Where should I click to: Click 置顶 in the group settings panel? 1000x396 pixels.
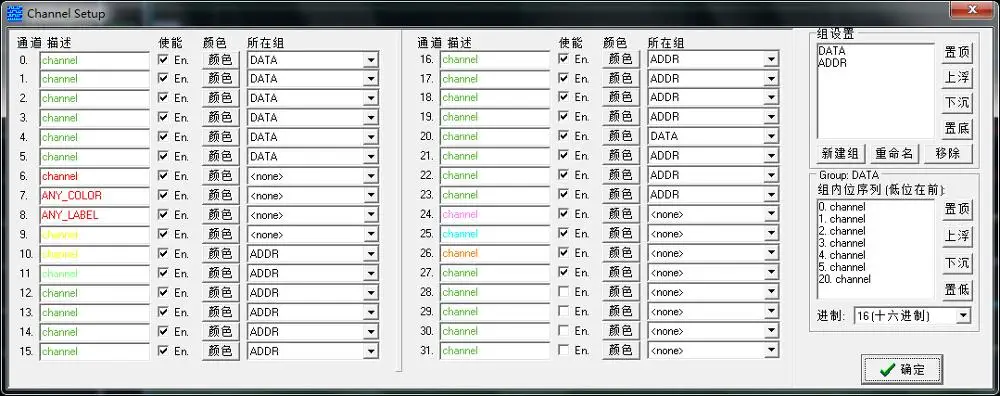[957, 52]
